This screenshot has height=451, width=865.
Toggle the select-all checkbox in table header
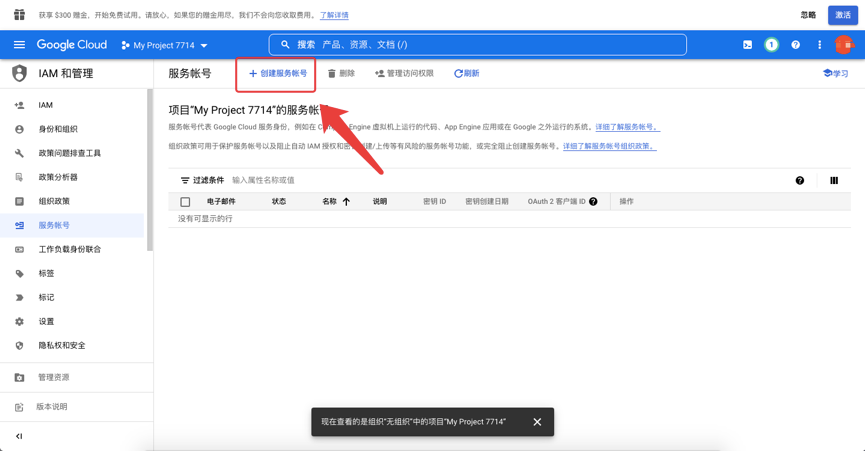click(x=185, y=202)
